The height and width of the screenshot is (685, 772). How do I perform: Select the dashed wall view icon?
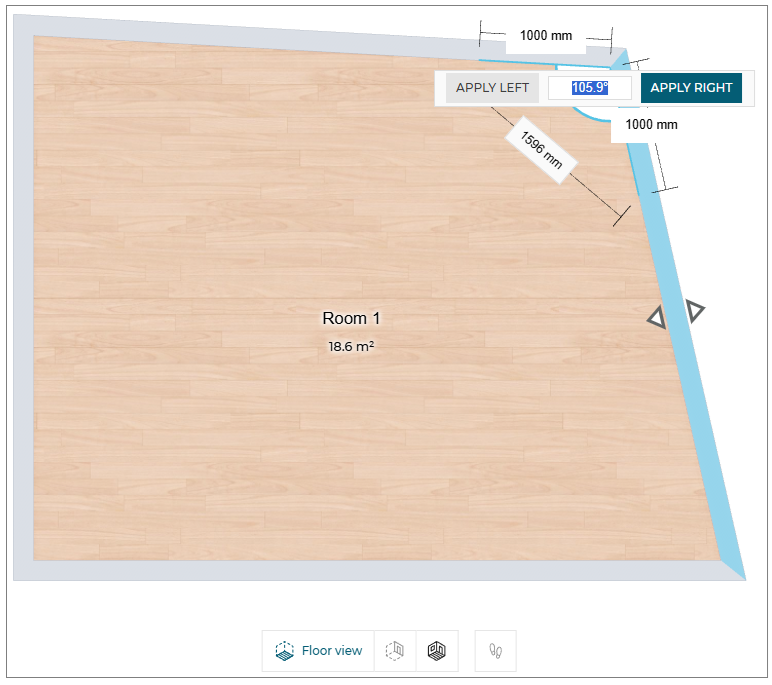point(395,651)
